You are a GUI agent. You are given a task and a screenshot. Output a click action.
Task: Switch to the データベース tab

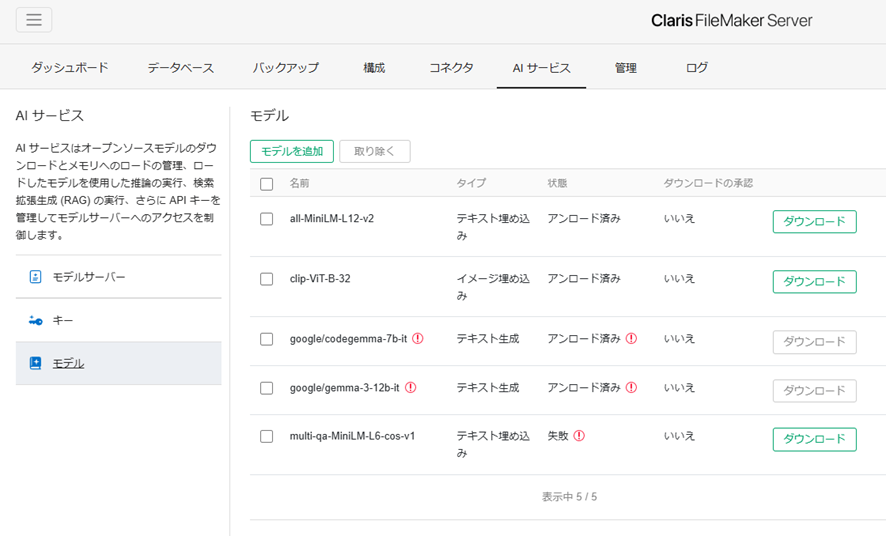pyautogui.click(x=181, y=68)
